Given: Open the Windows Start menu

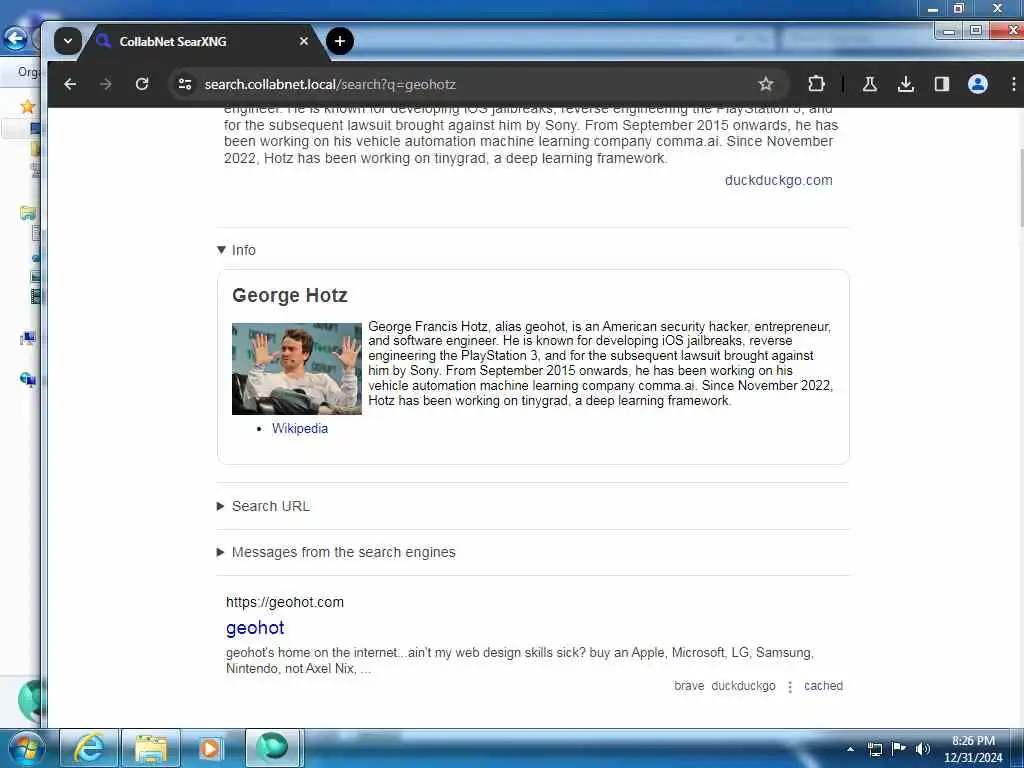Looking at the screenshot, I should click(26, 748).
